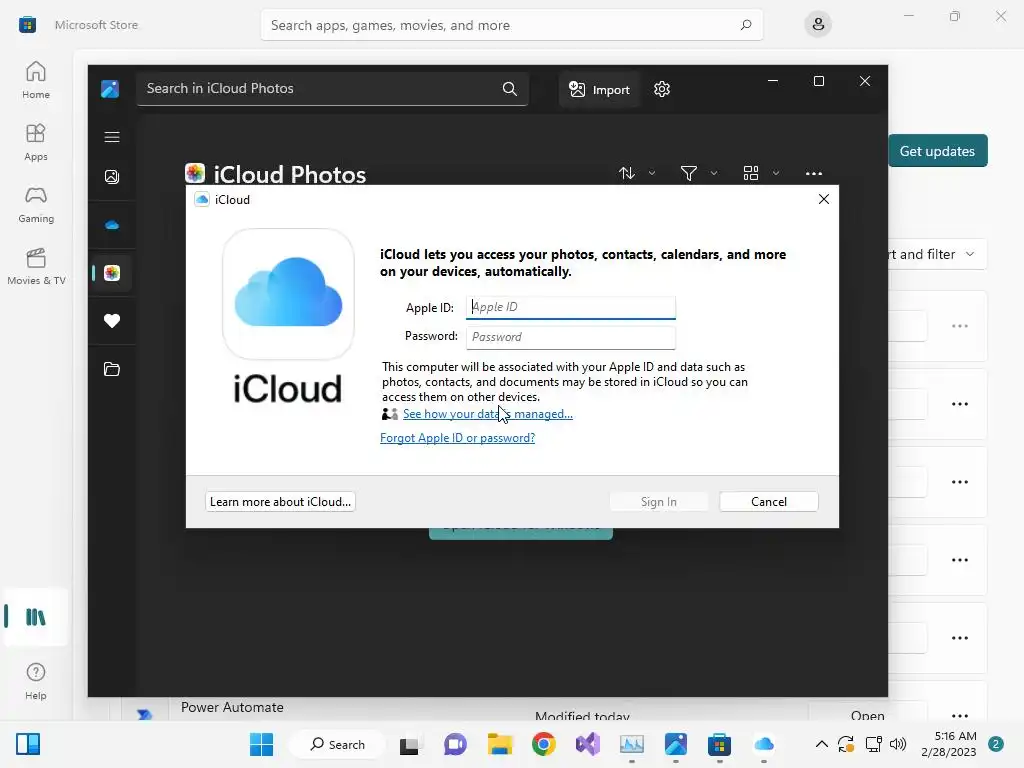
Task: Open Library in Microsoft Store sidebar
Action: coord(36,617)
